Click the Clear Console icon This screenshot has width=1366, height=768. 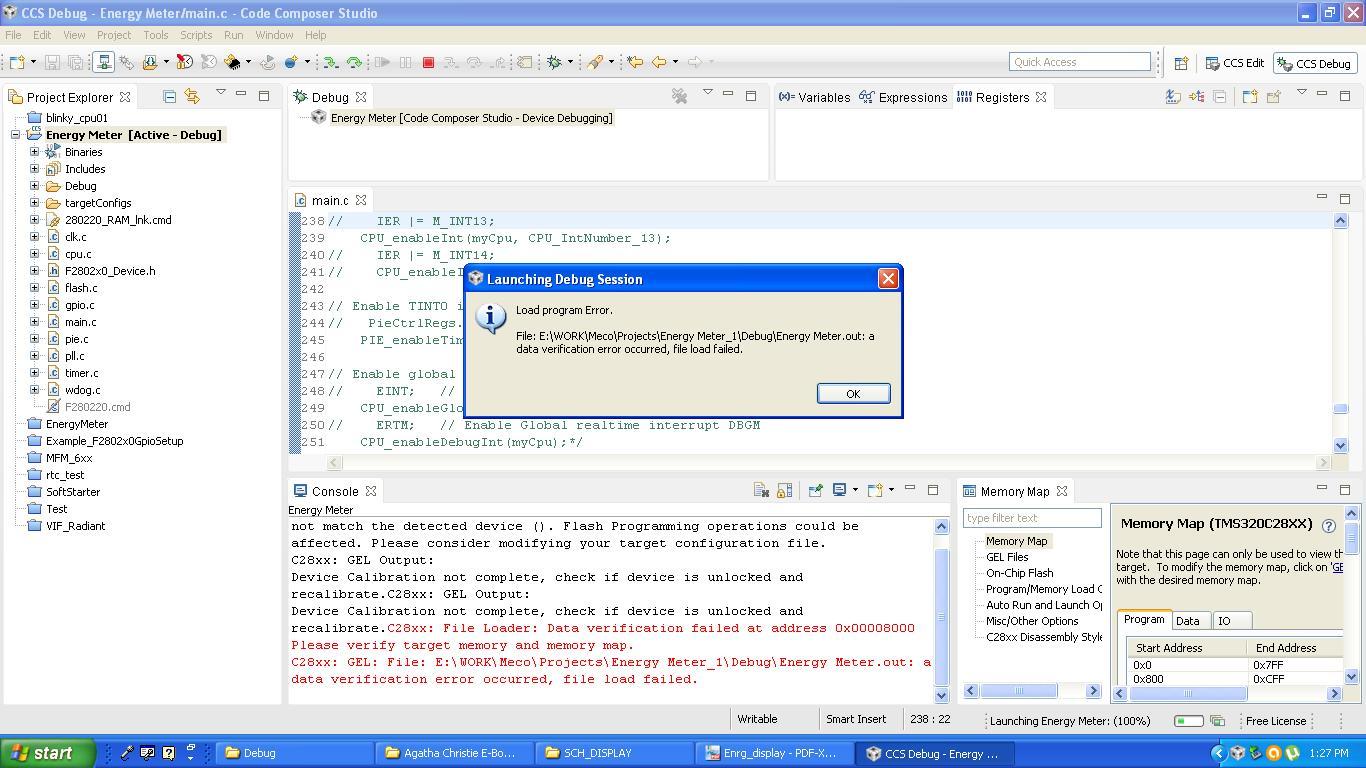[761, 490]
